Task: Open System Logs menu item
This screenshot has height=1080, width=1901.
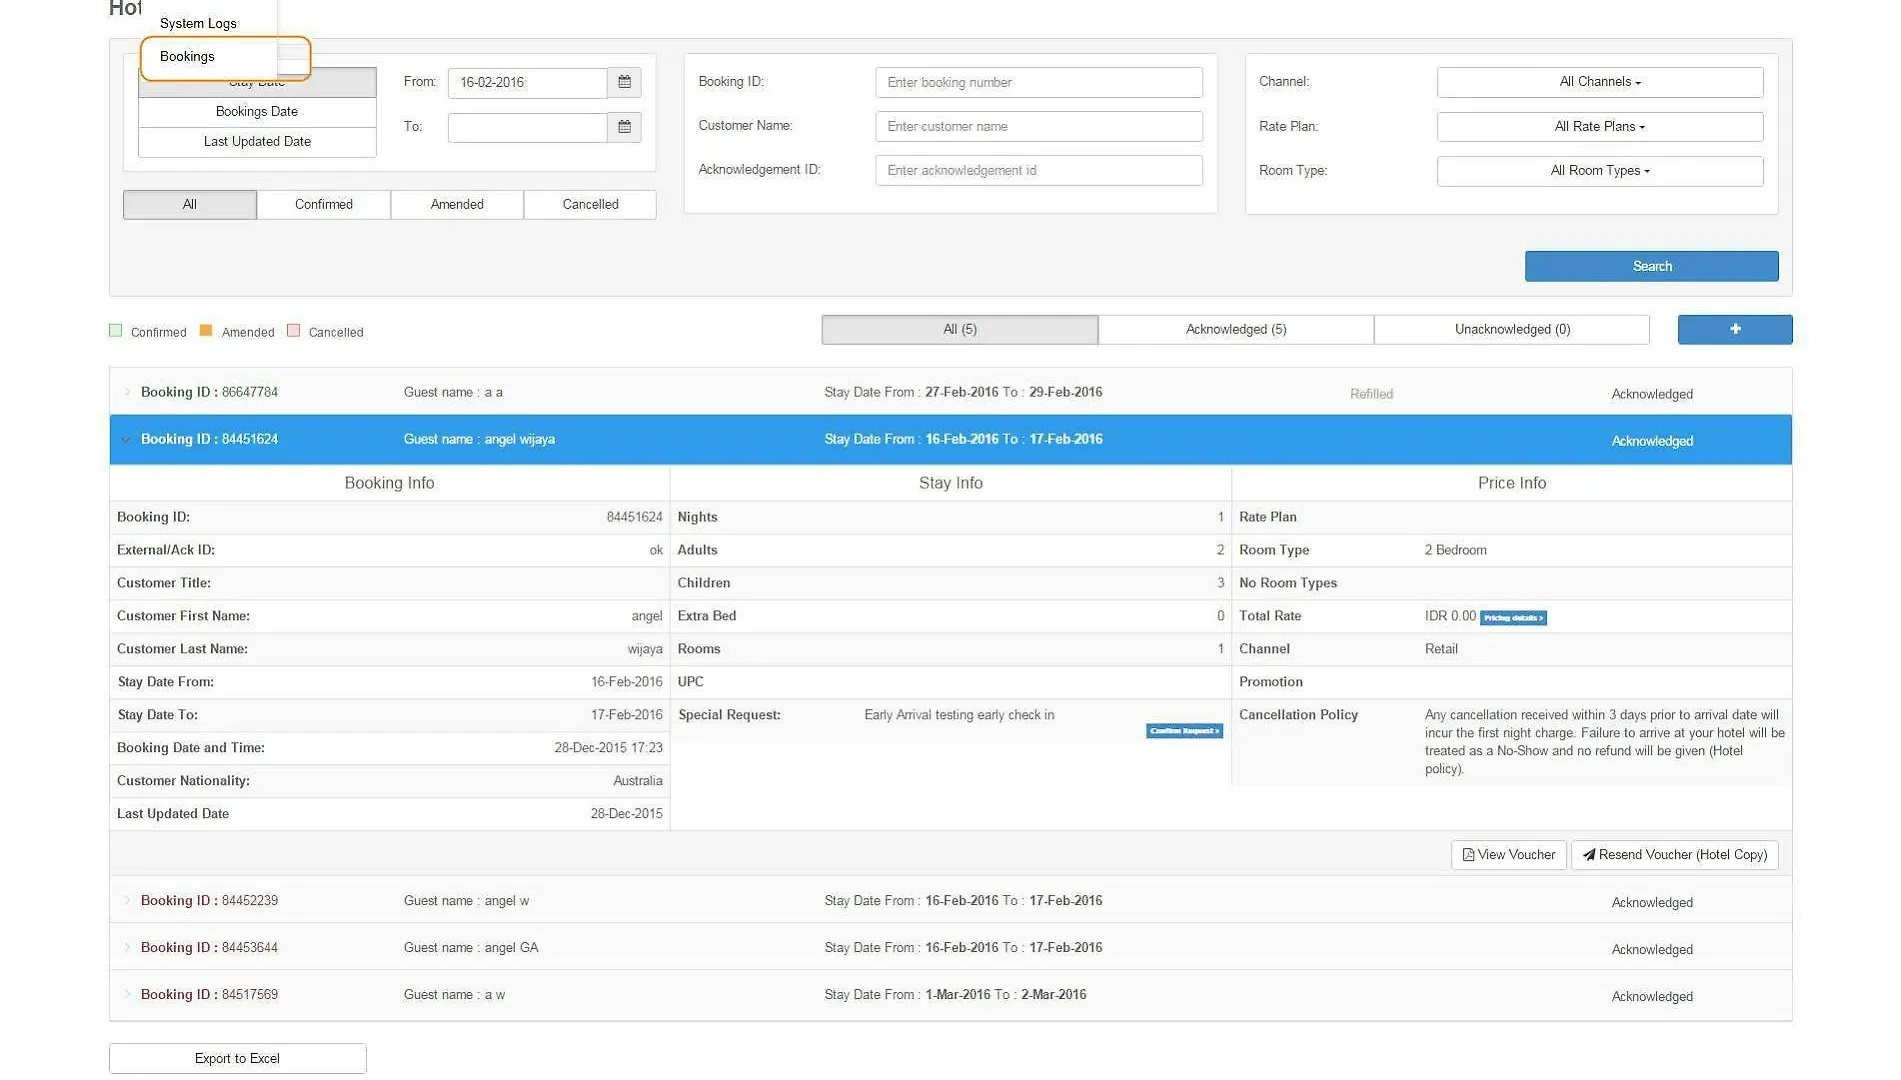Action: tap(198, 23)
